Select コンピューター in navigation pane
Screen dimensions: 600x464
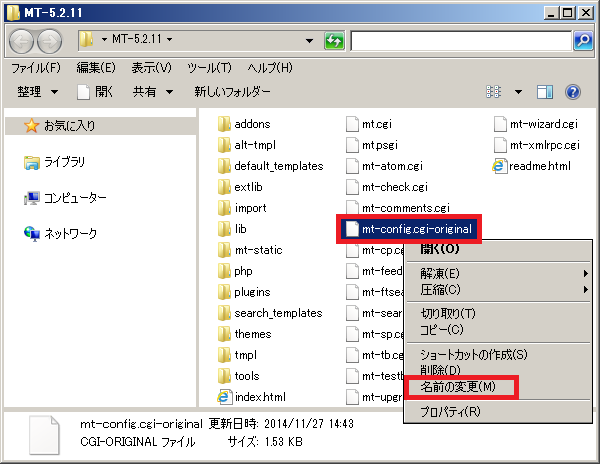[x=65, y=198]
